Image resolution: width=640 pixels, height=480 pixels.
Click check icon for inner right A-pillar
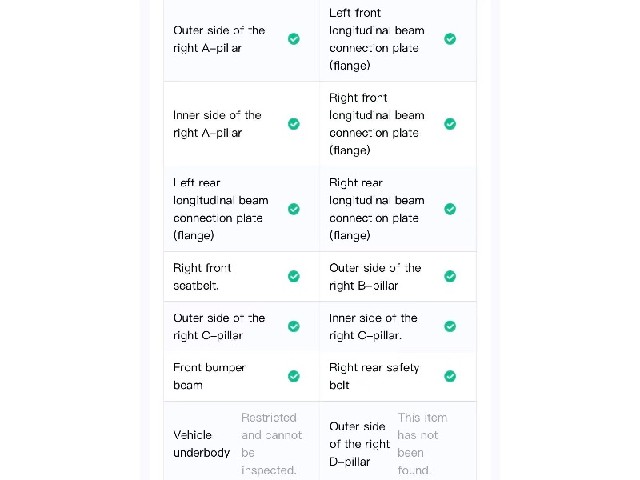293,124
